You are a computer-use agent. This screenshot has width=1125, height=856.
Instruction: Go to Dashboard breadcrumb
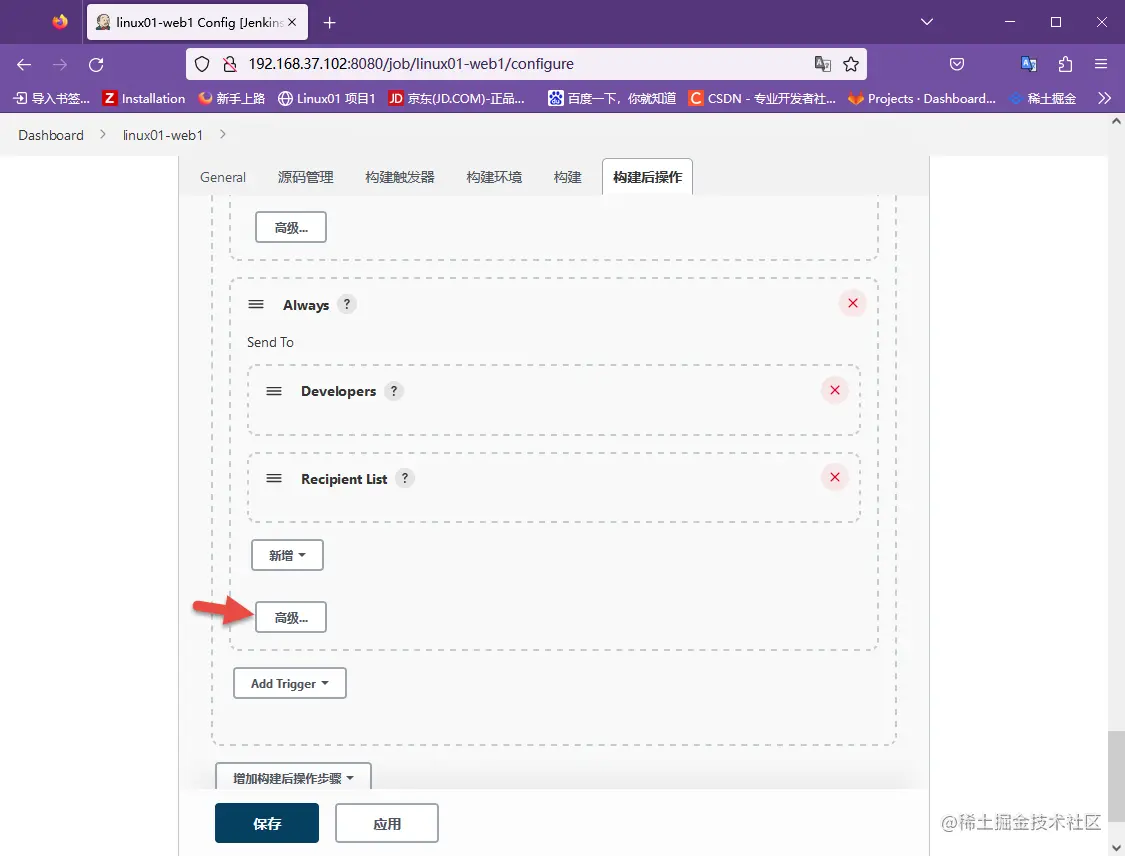coord(51,136)
